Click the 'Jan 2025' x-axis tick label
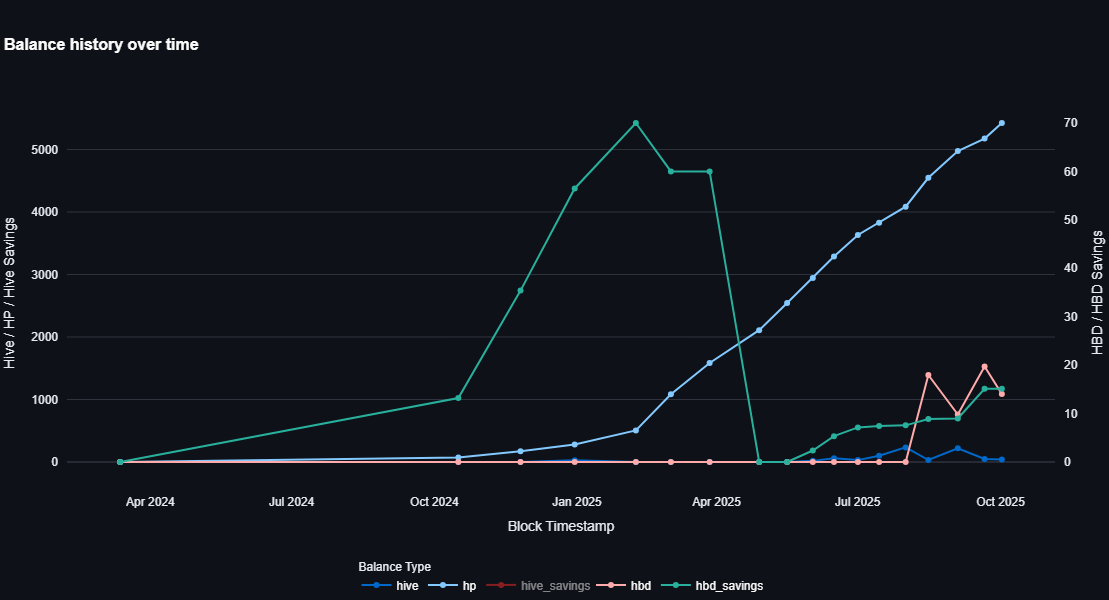 pos(576,501)
